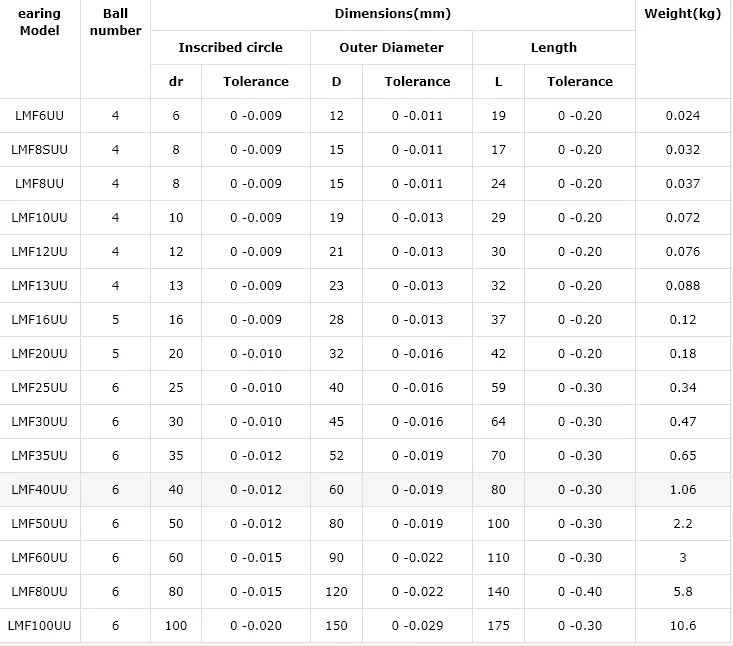Select the highlighted LMF40UU row label
The image size is (733, 646).
(40, 490)
